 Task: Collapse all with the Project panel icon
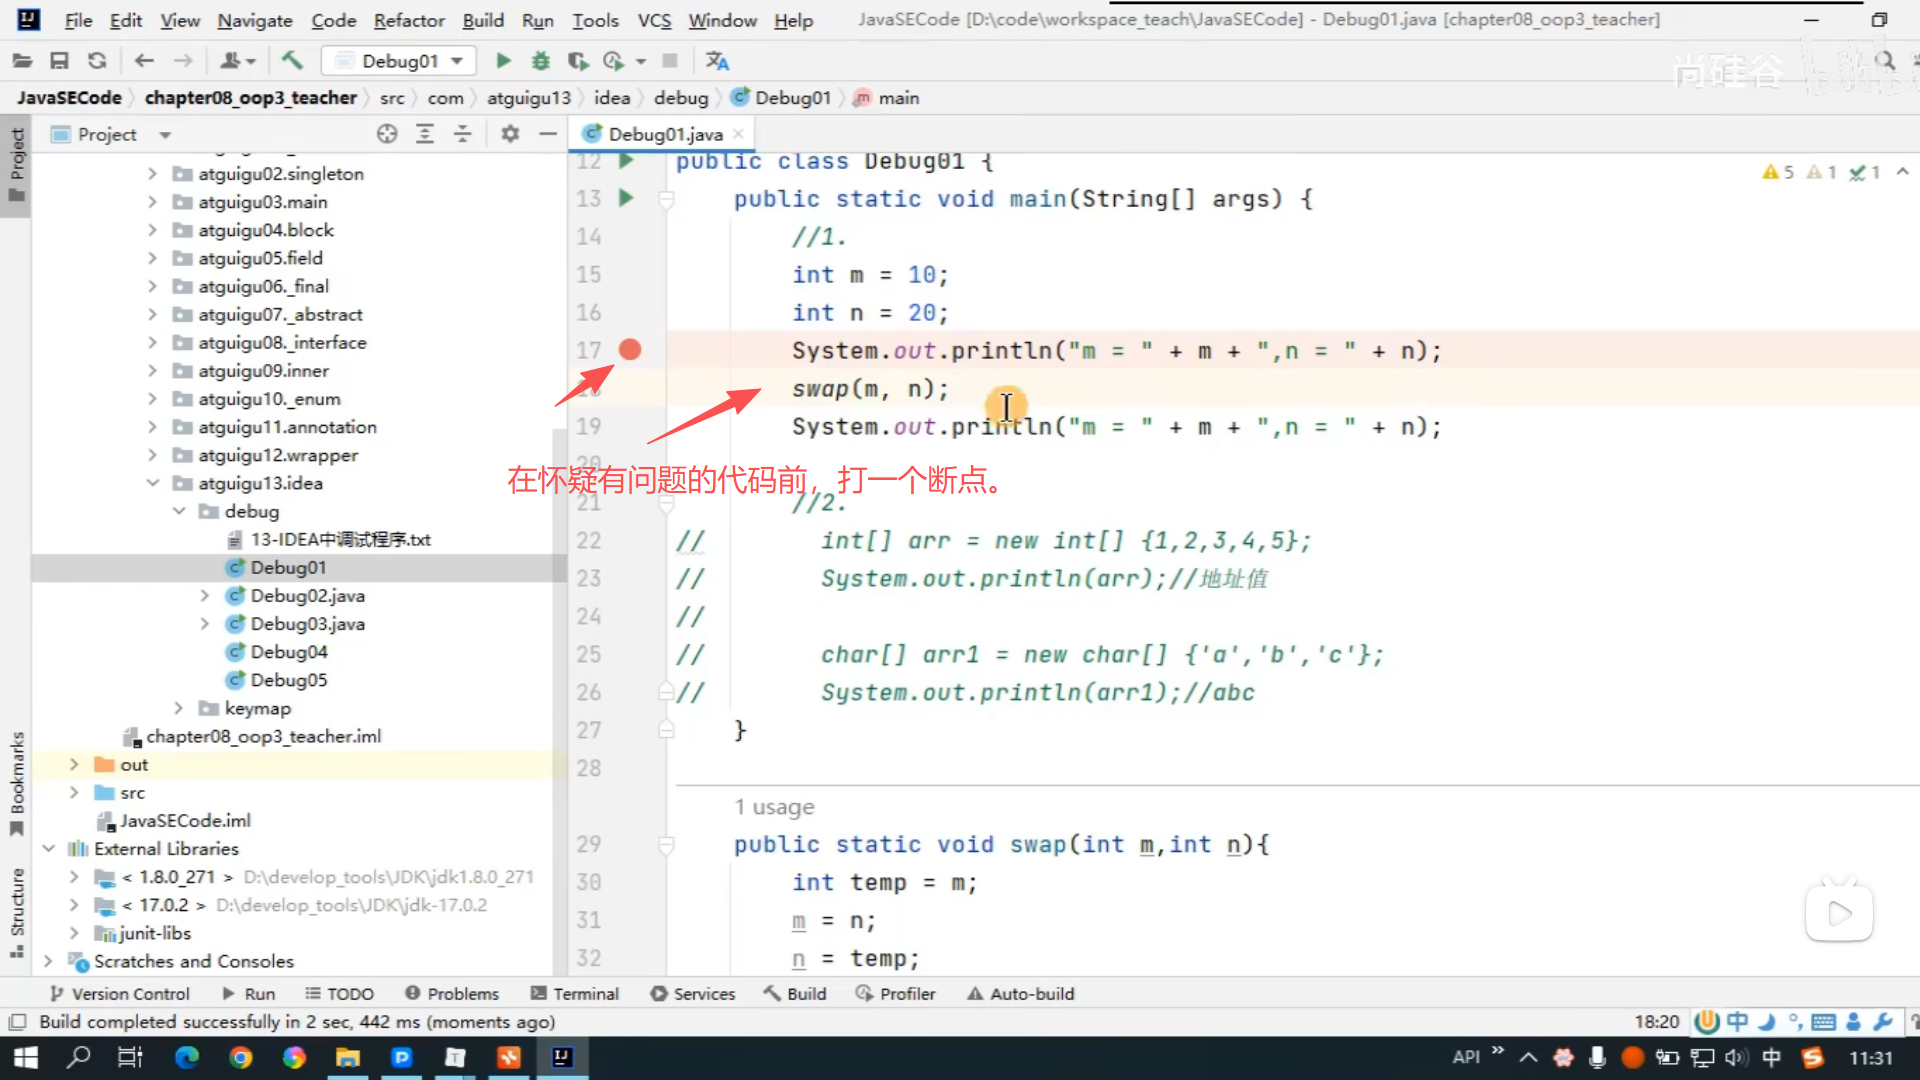pyautogui.click(x=463, y=134)
